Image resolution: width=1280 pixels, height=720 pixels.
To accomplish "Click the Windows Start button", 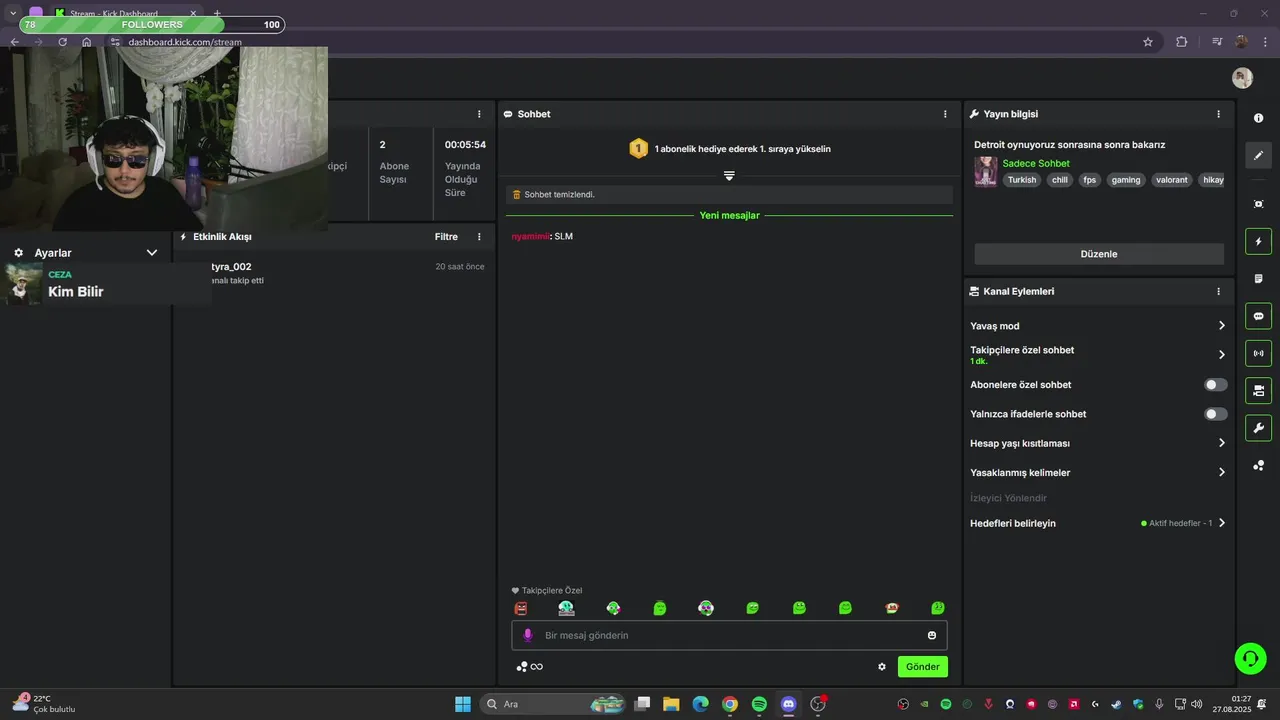I will [463, 704].
